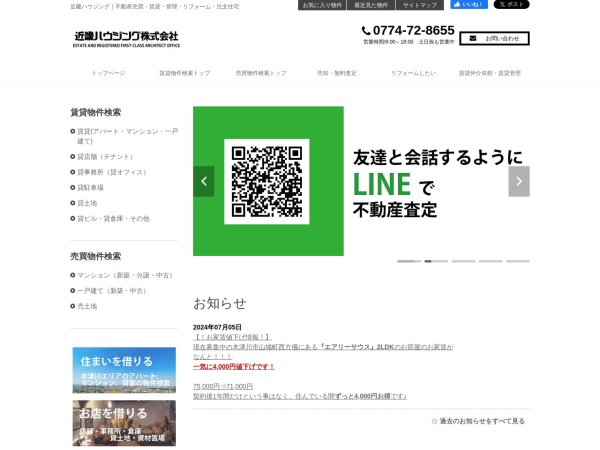600x450 pixels.
Task: Click the previous slide arrow on the carousel
Action: tap(204, 181)
